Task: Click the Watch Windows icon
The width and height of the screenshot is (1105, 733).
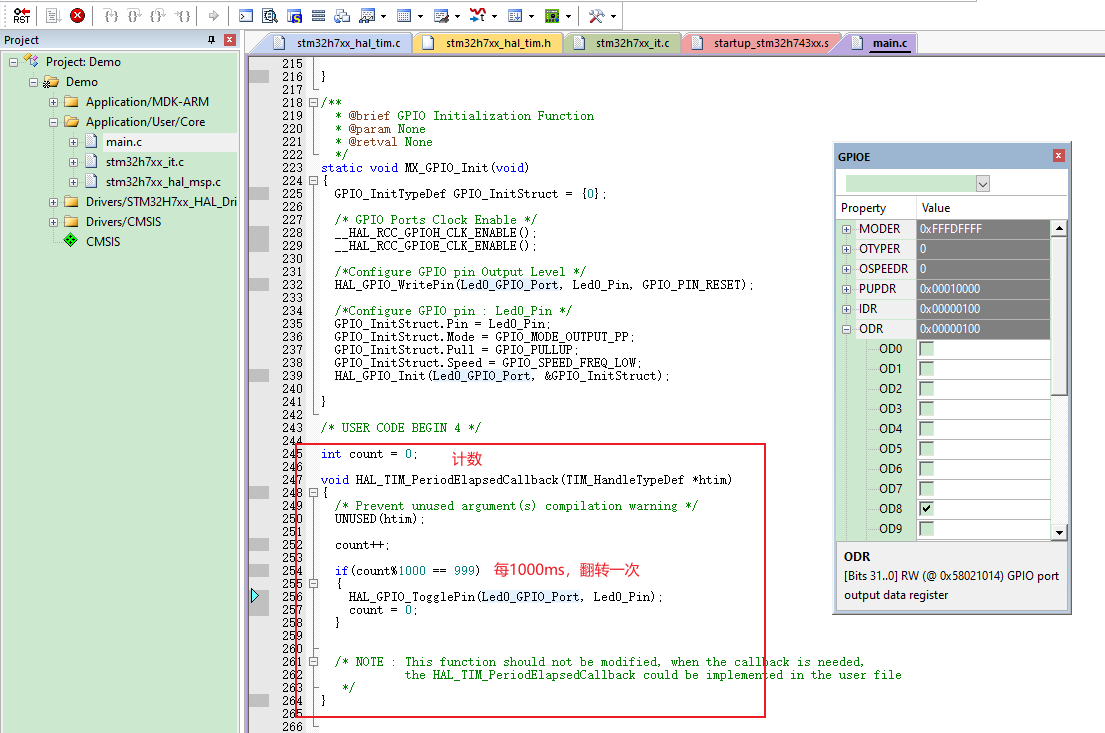Action: (x=367, y=16)
